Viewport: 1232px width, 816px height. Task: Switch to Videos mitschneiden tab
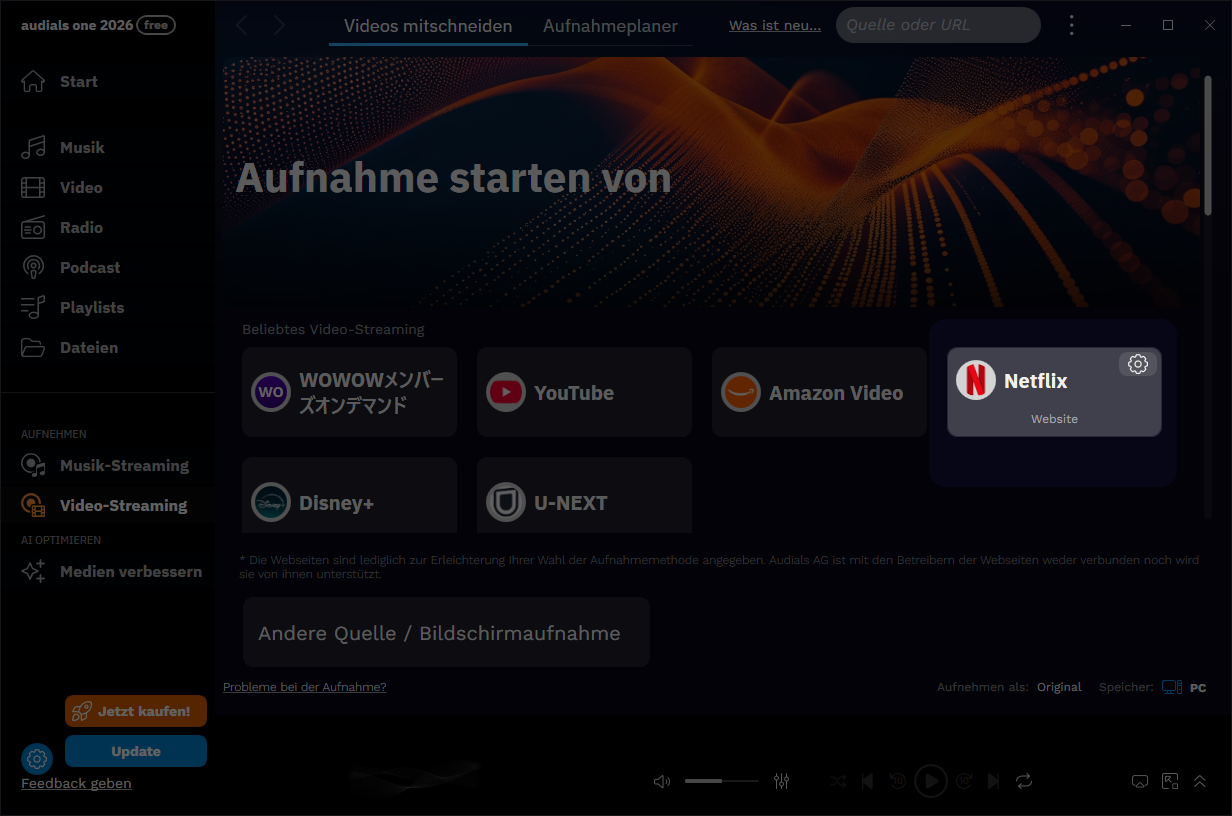click(x=428, y=26)
